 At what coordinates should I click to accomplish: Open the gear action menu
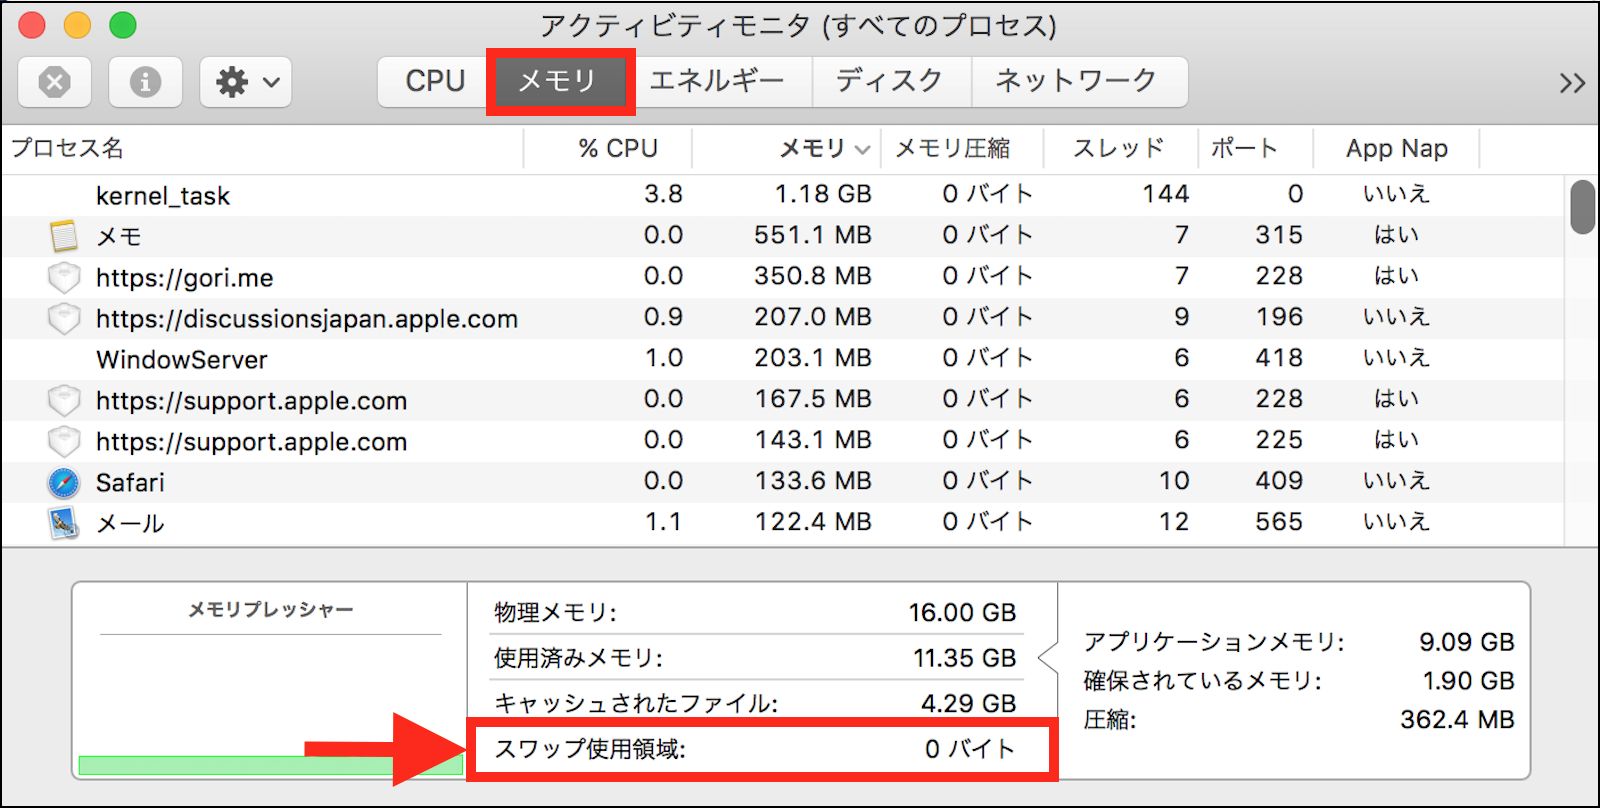click(246, 82)
